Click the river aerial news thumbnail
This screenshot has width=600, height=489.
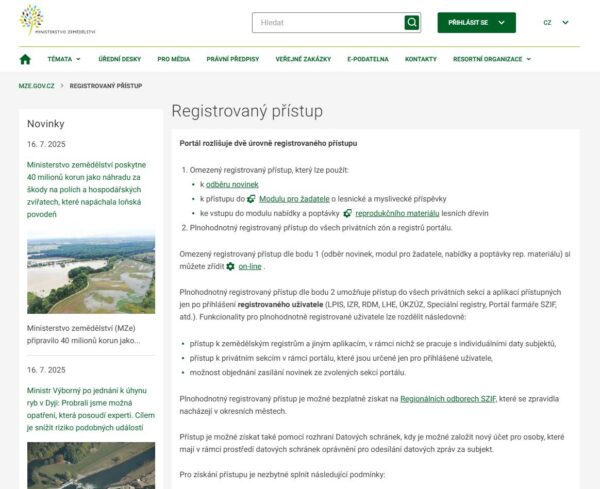(x=91, y=465)
